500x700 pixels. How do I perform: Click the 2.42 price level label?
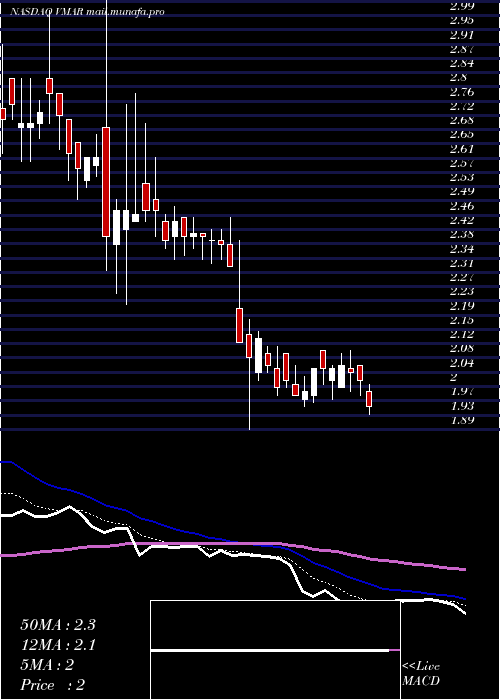pos(461,220)
